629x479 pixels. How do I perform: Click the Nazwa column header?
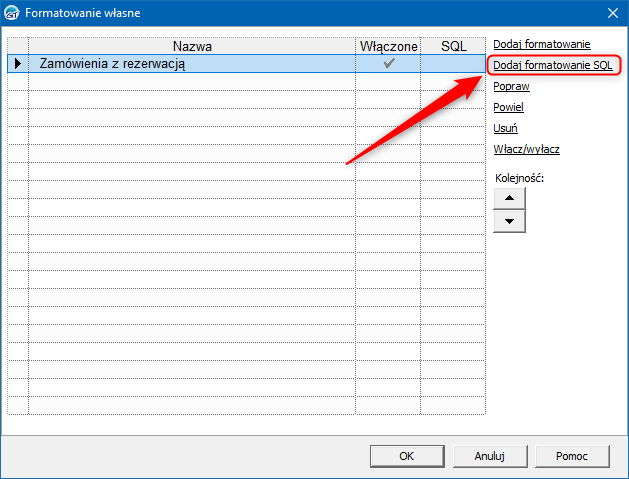(192, 46)
